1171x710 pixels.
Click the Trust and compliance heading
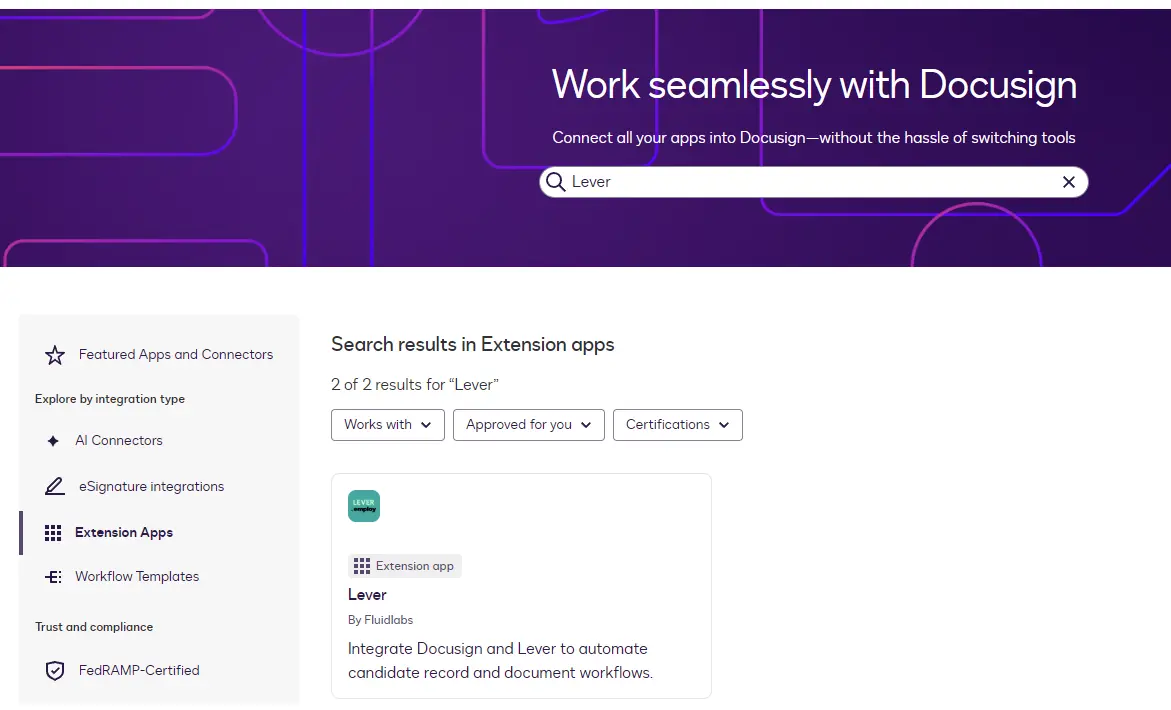pyautogui.click(x=94, y=627)
